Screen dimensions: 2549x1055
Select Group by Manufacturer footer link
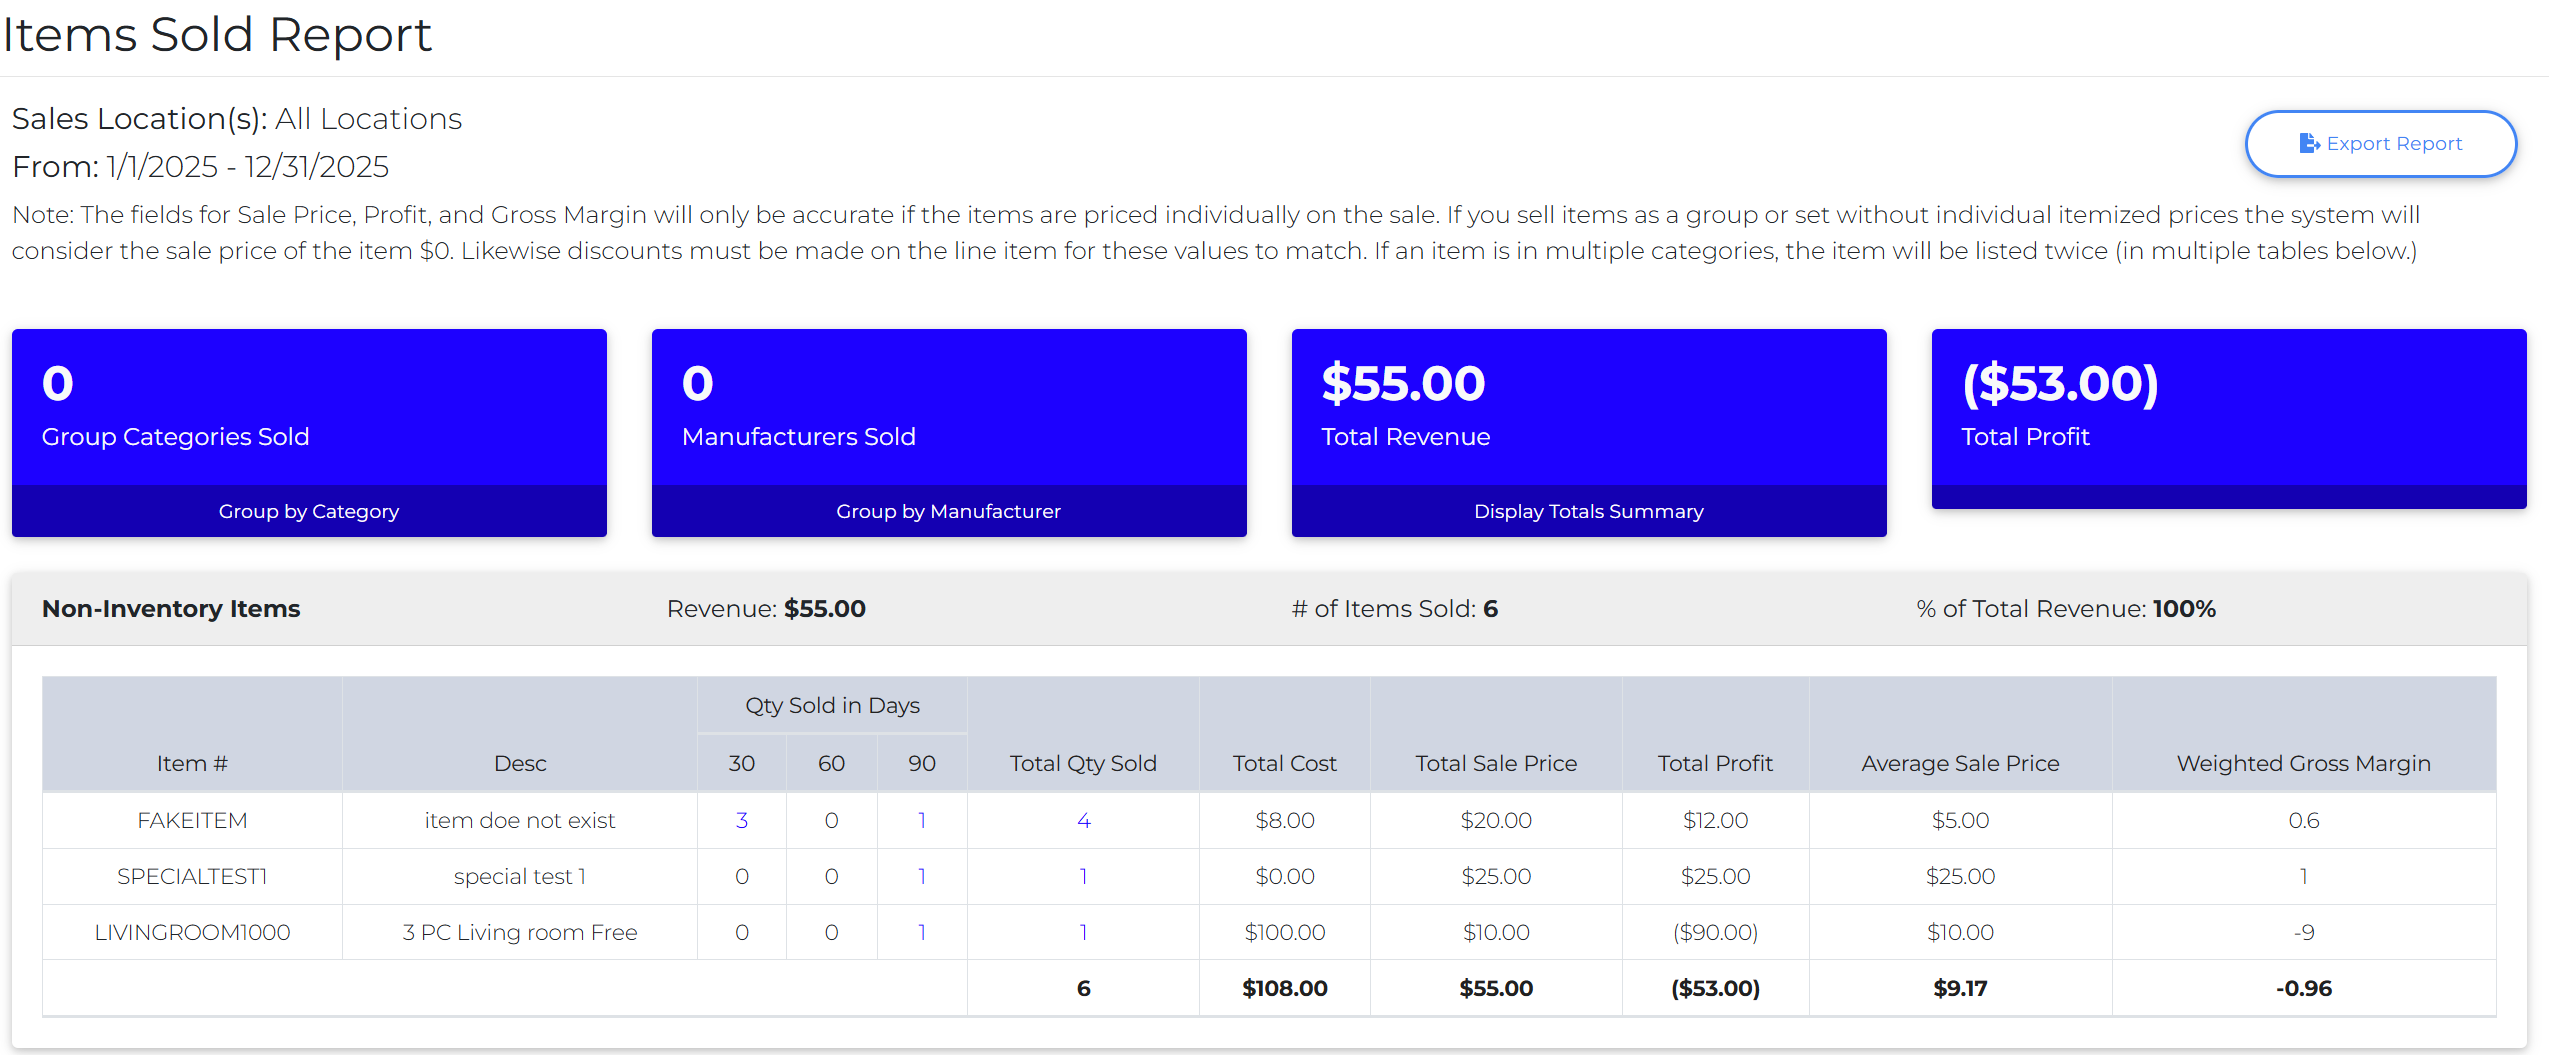click(949, 511)
